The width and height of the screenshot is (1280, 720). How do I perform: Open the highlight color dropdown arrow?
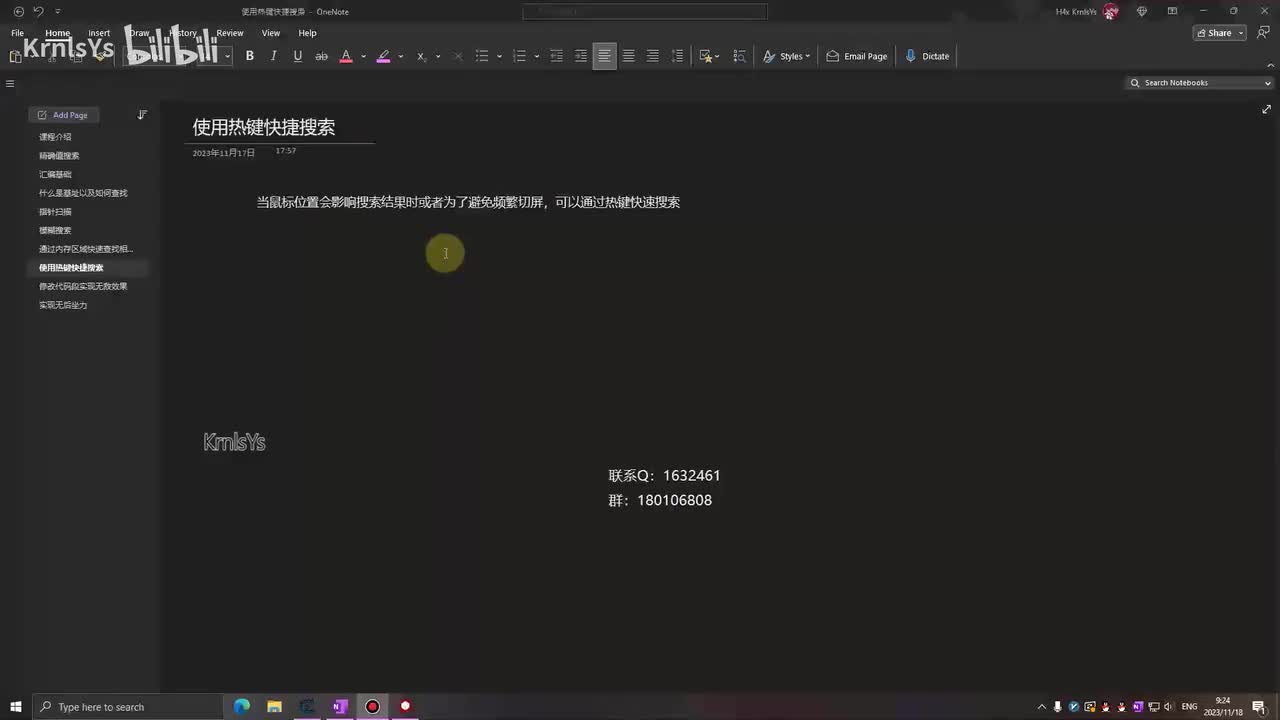(401, 56)
